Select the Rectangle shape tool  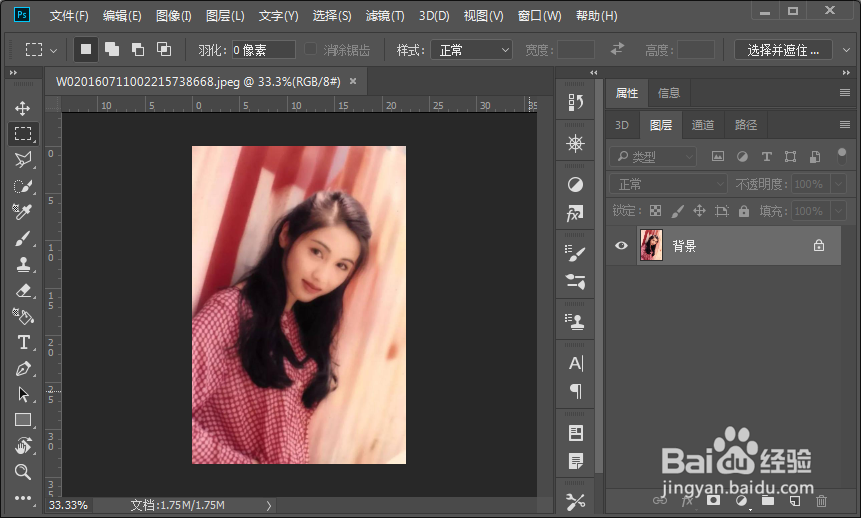pos(23,420)
